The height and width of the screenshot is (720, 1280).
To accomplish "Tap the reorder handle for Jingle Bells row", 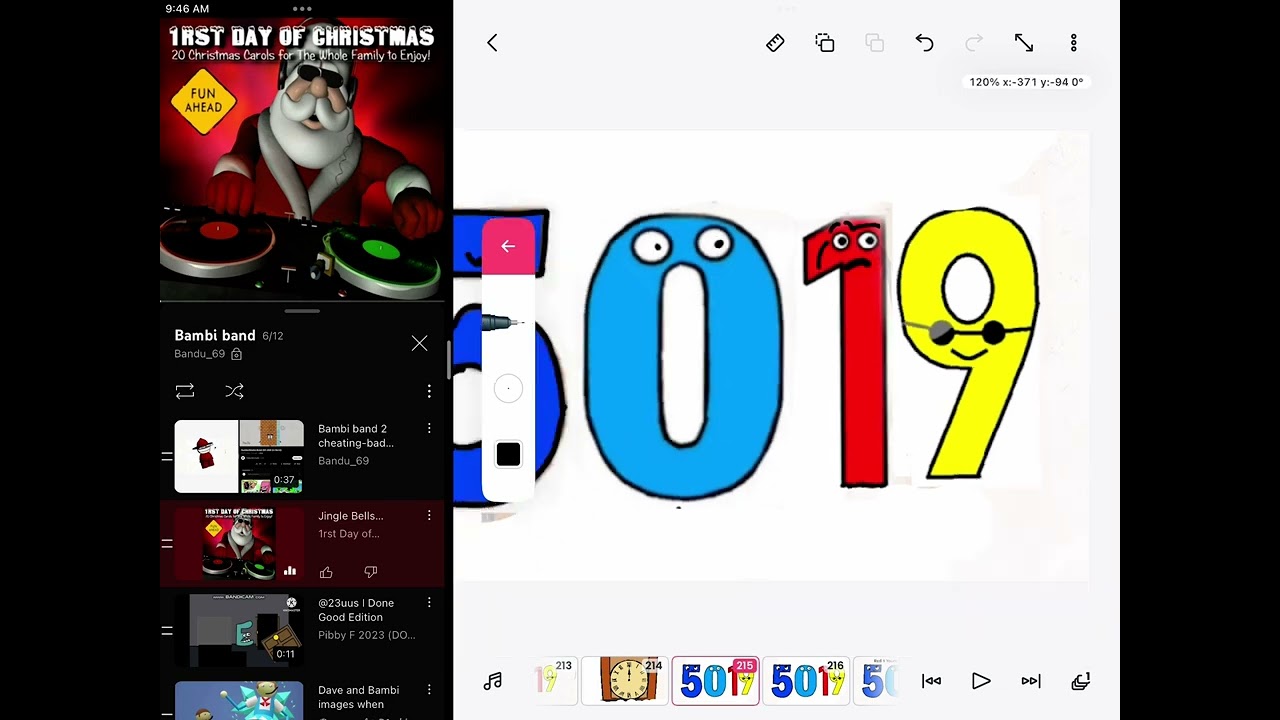I will pos(167,544).
